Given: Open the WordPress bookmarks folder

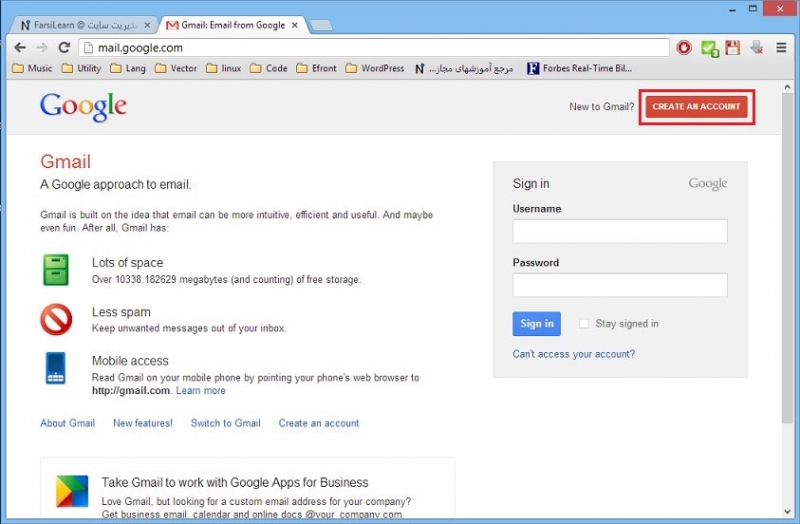Looking at the screenshot, I should (x=375, y=68).
